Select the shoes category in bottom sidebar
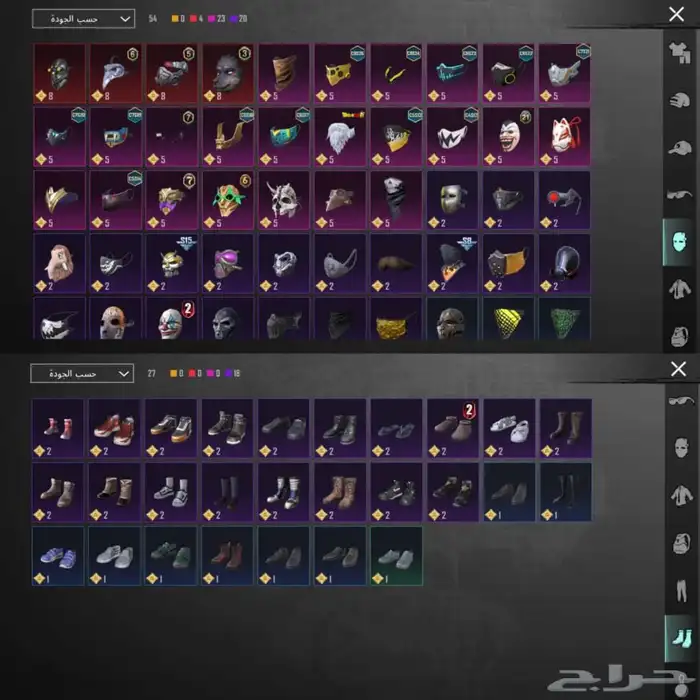 tap(681, 638)
